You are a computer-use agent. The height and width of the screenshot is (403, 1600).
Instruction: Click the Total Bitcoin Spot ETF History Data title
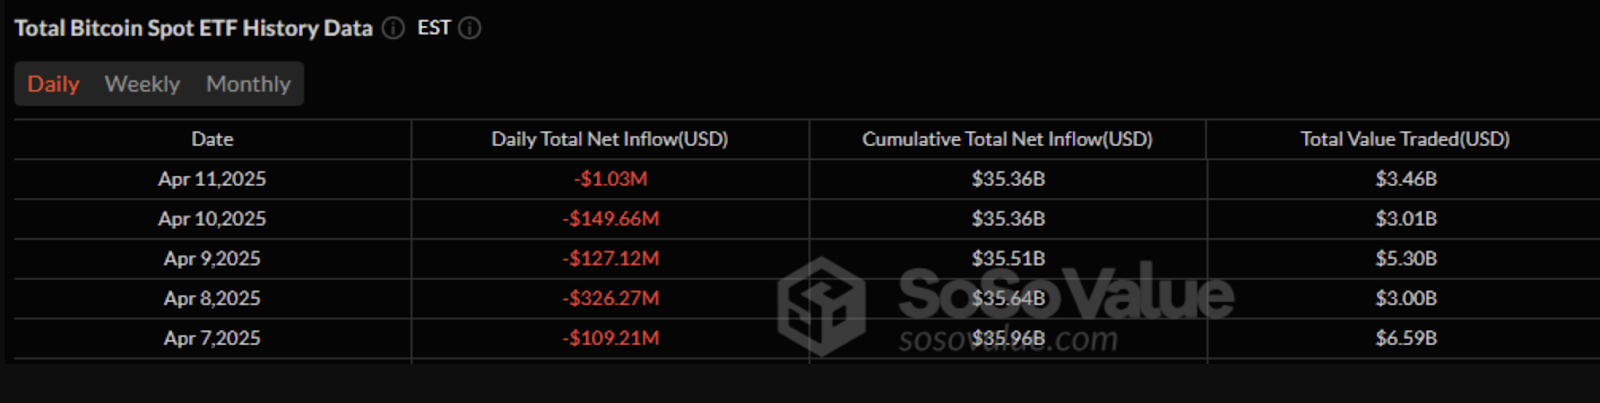193,28
